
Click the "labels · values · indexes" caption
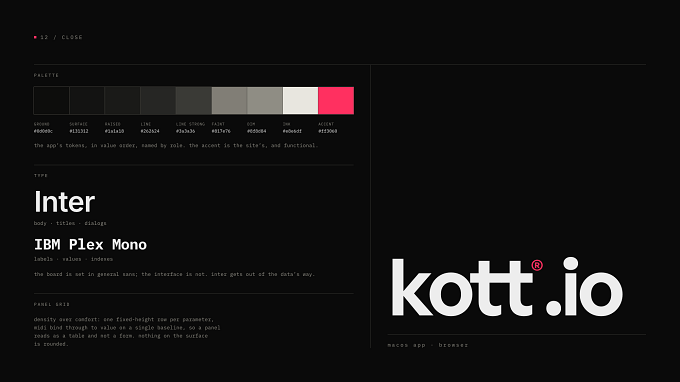73,259
